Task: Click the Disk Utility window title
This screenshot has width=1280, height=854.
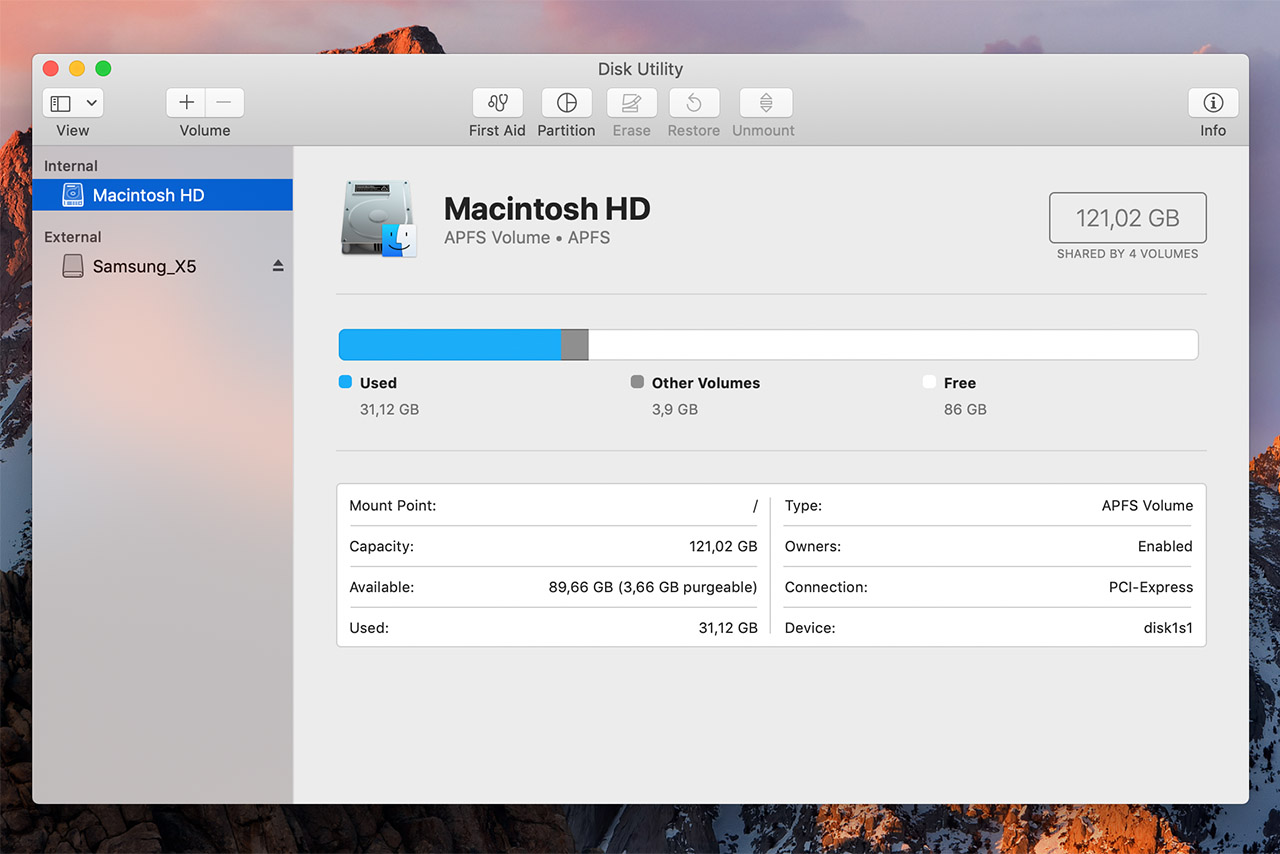Action: click(x=640, y=69)
